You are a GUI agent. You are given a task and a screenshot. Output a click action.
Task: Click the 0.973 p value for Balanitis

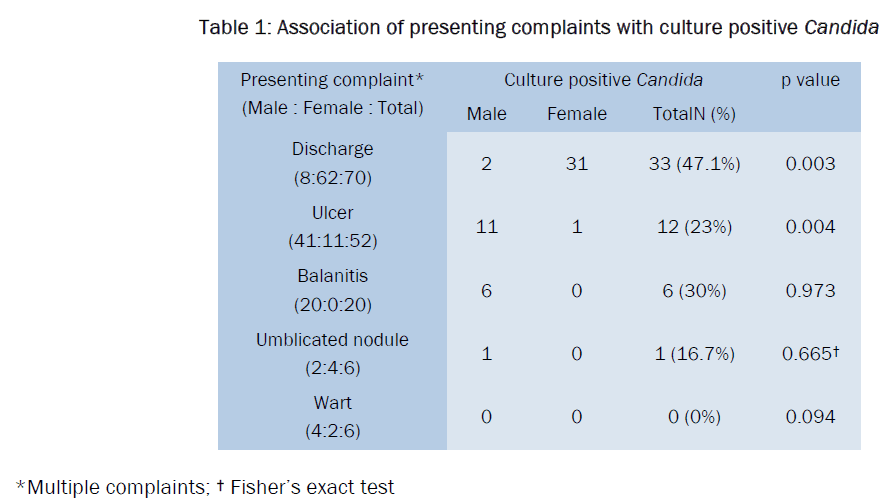point(810,291)
